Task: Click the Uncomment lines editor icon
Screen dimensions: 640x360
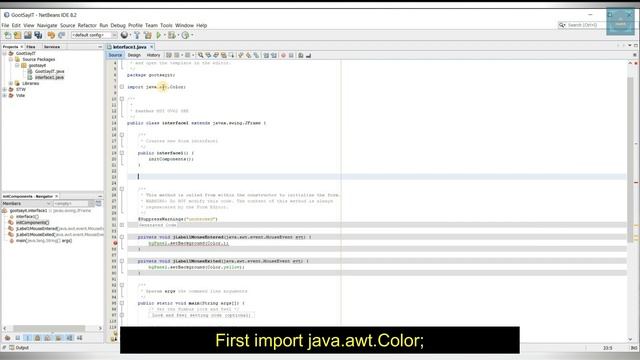Action: point(309,55)
